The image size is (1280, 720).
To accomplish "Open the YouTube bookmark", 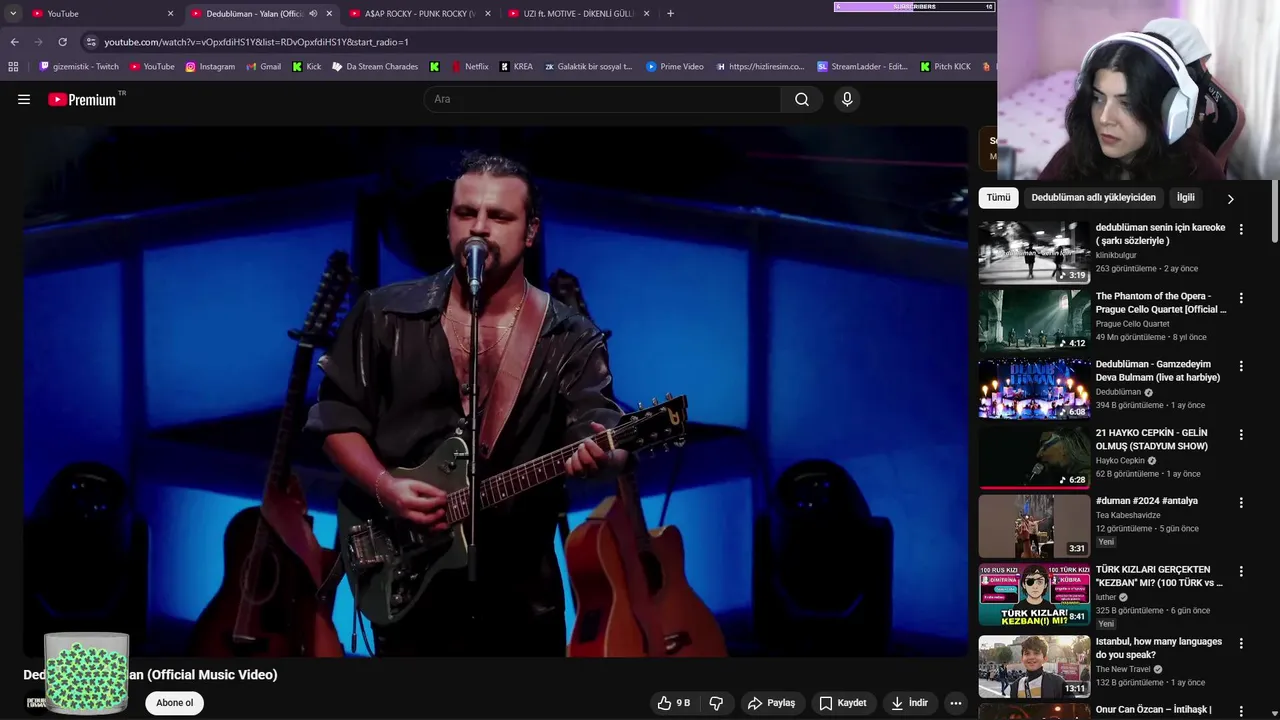I will 151,67.
